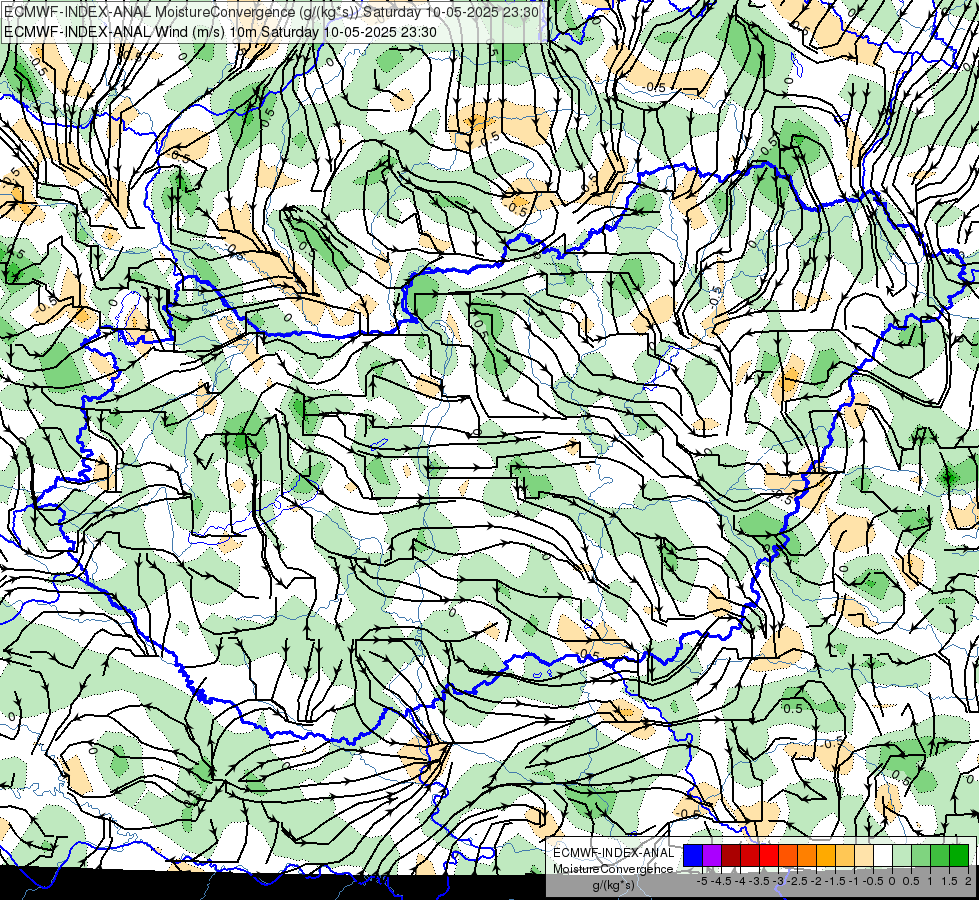The image size is (979, 900).
Task: Click the MoistureConvergence label in the legend box
Action: (x=613, y=869)
